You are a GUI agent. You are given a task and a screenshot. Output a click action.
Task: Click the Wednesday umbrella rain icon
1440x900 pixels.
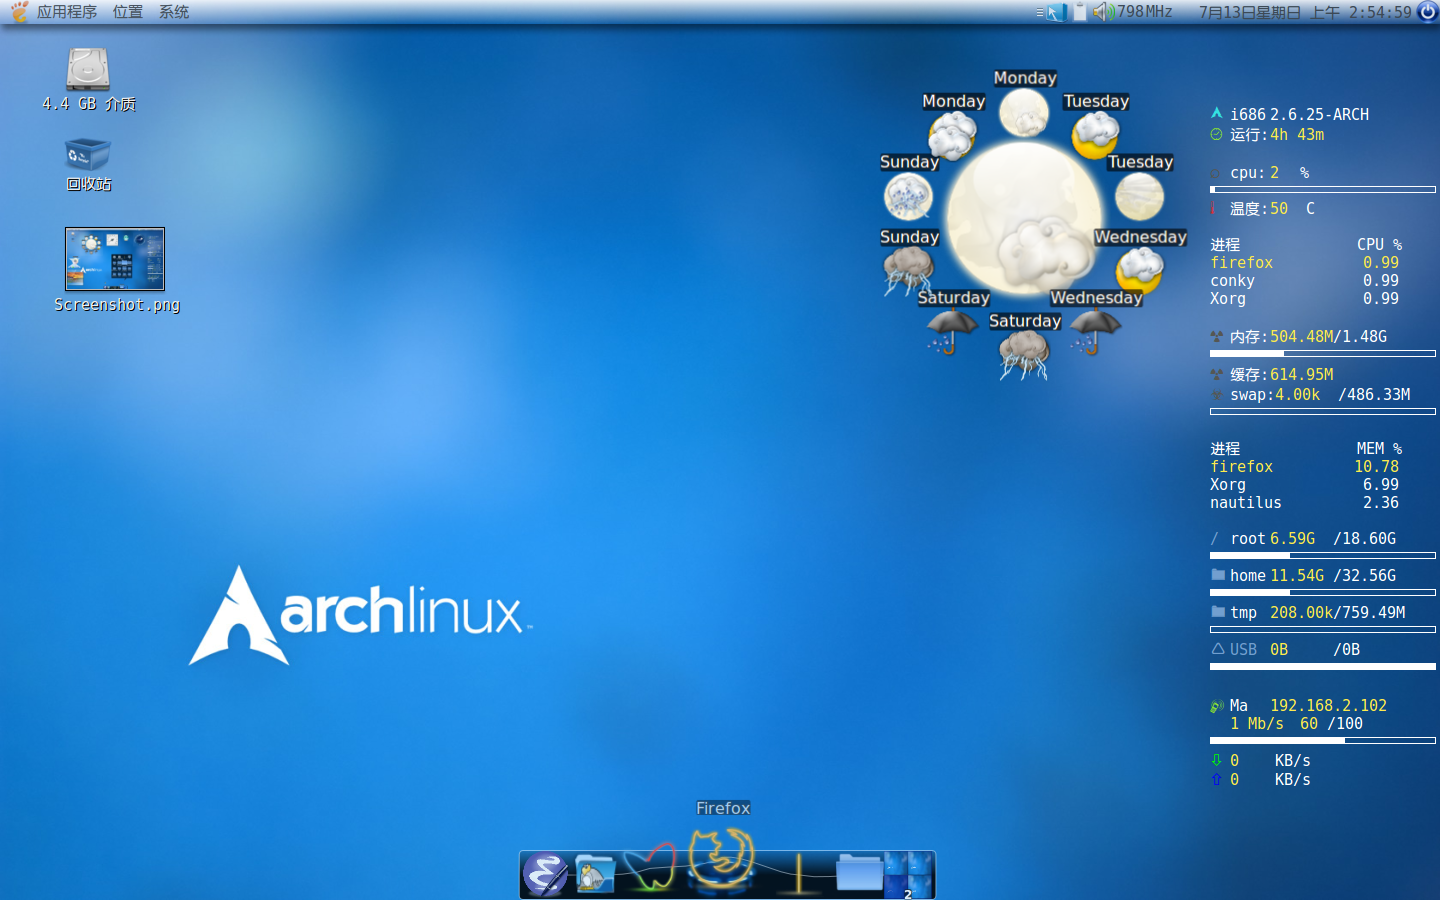[1095, 331]
